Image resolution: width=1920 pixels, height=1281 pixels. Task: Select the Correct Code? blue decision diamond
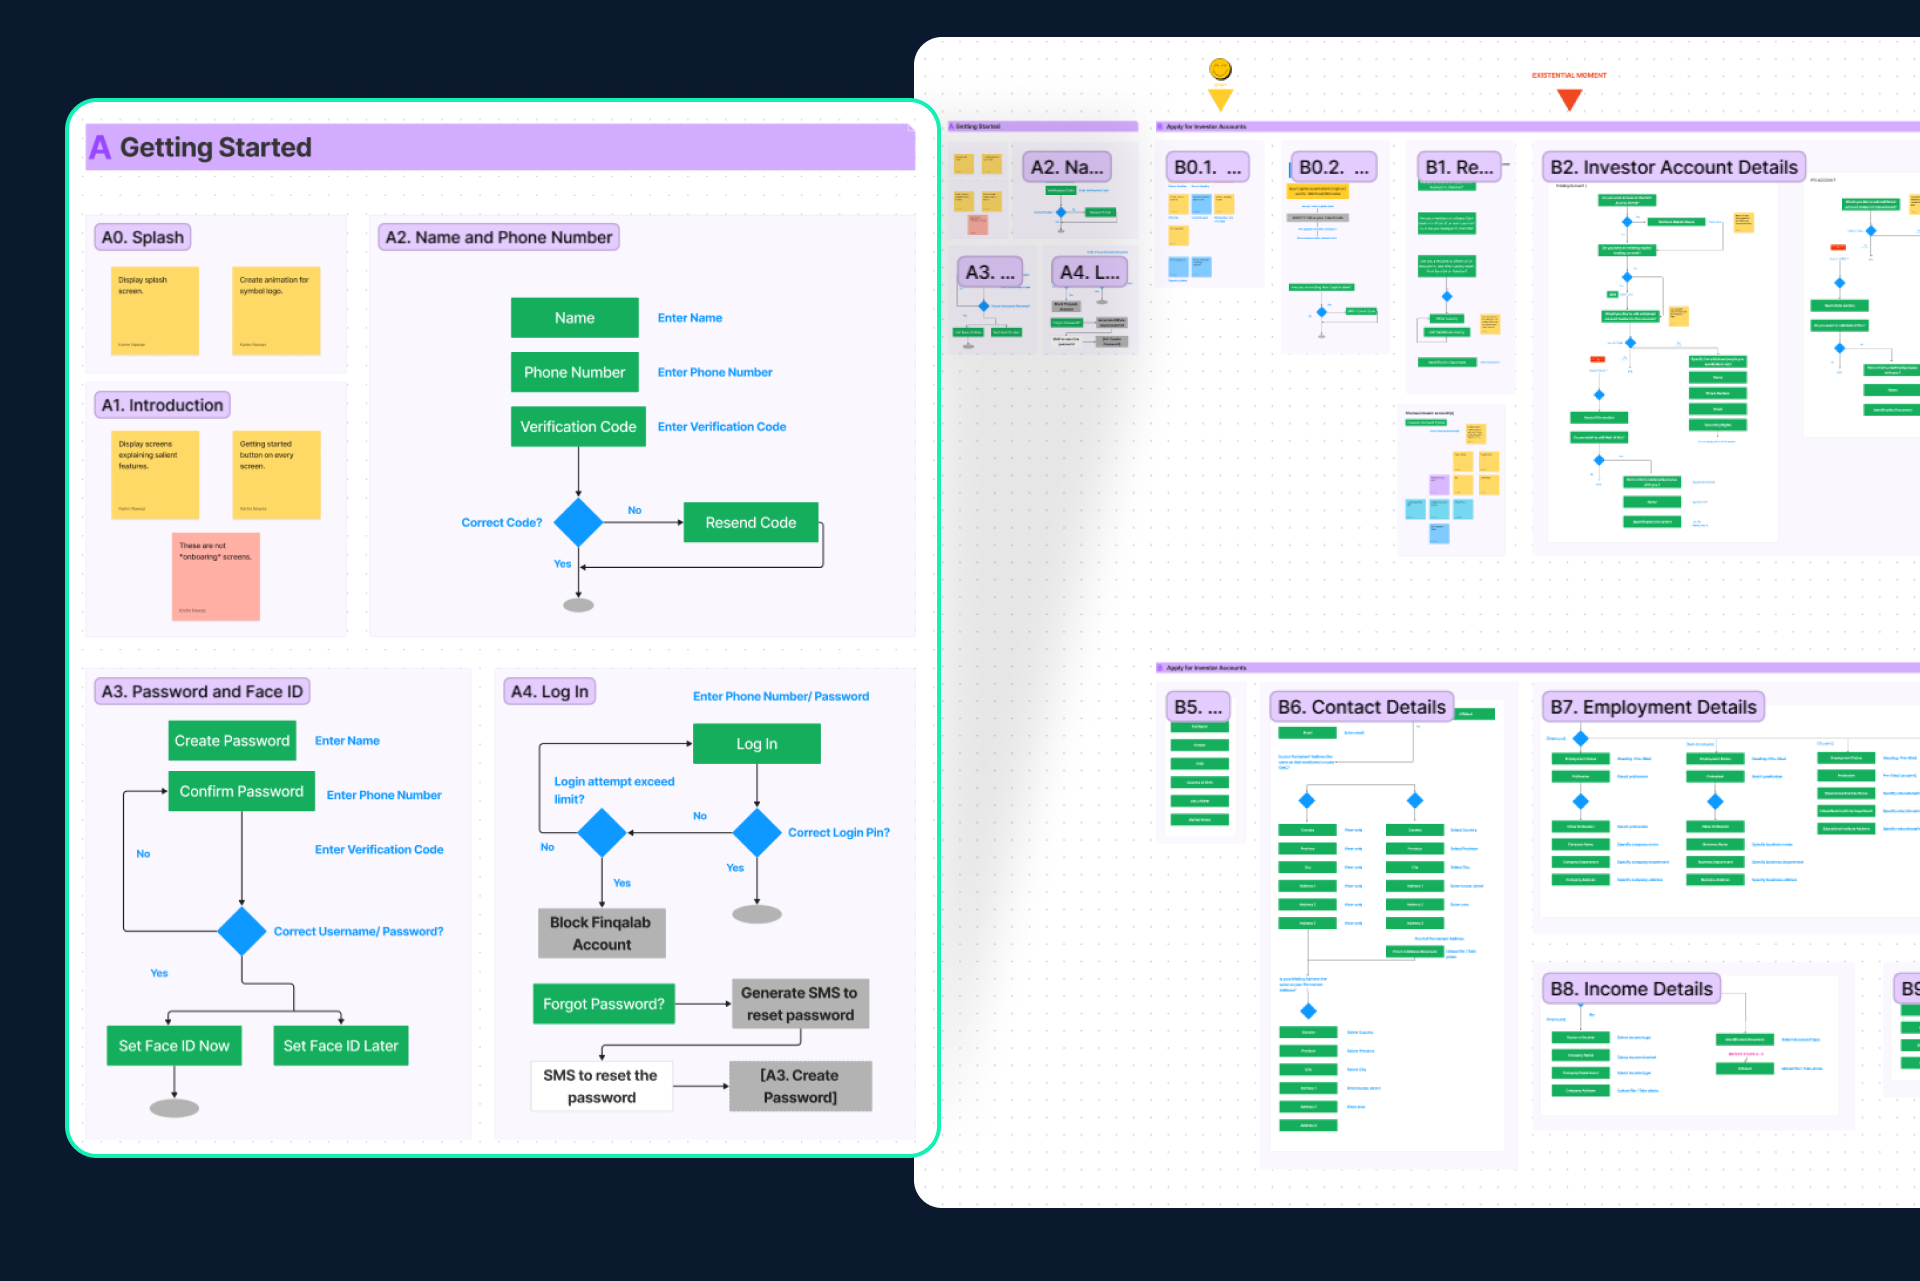pos(578,522)
